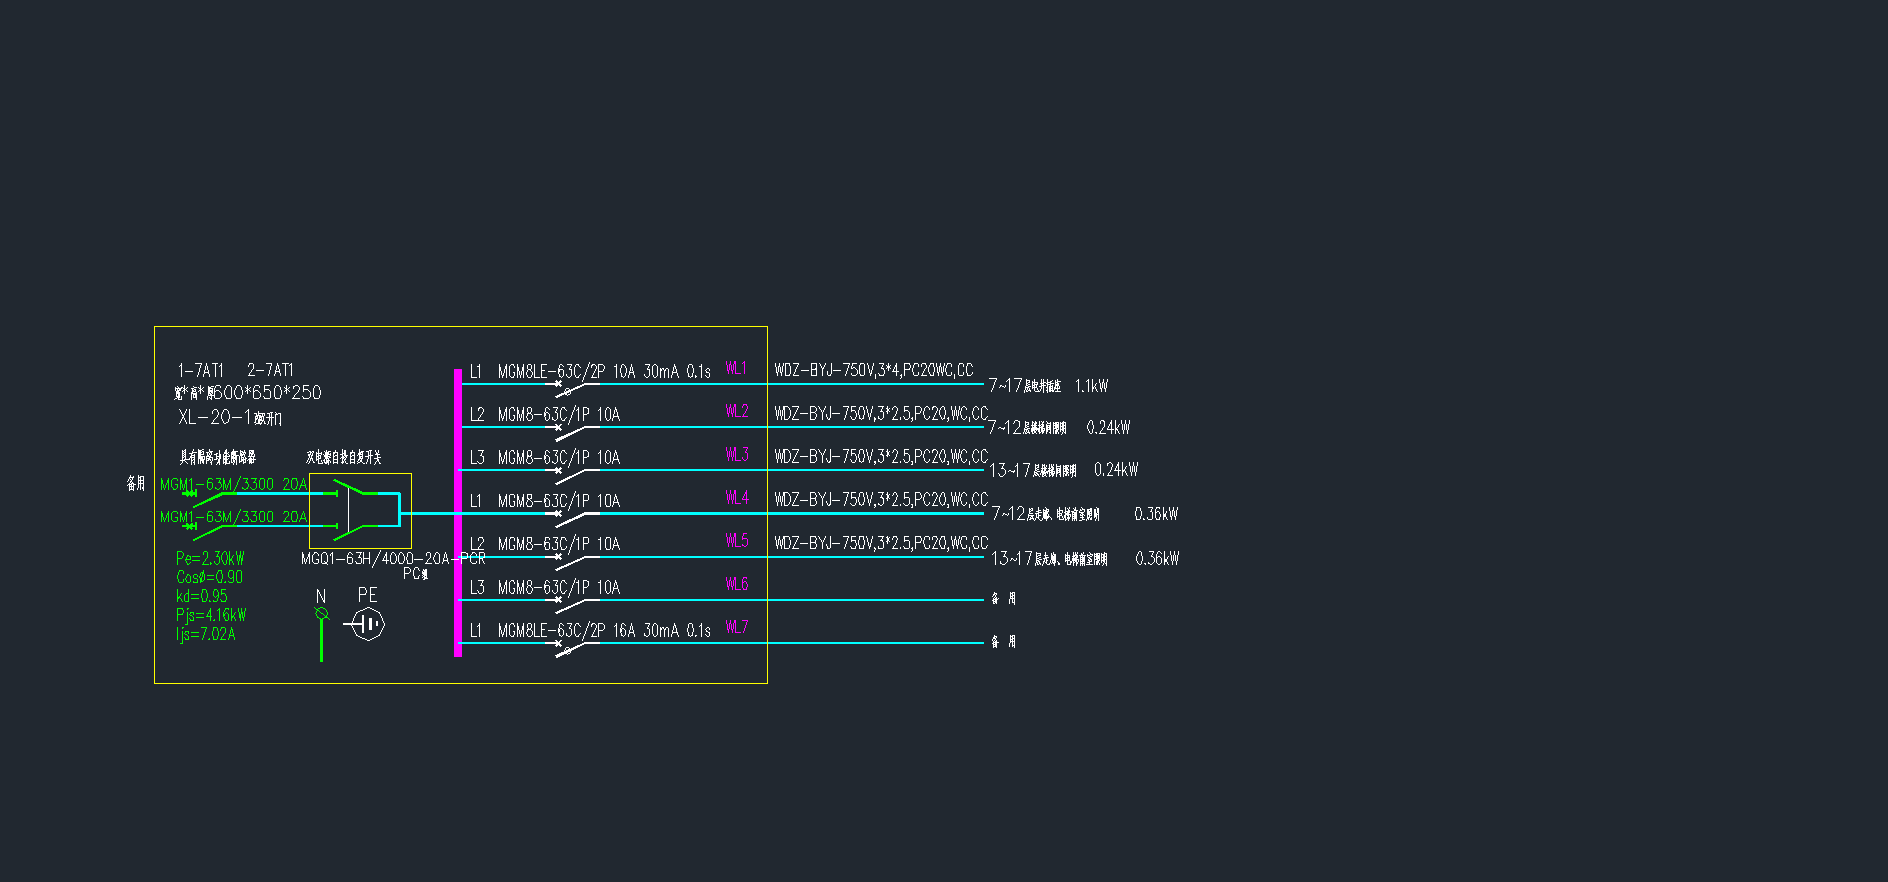
Task: Select 'MGM8-63C/1P 10A' on the WL5 row
Action: [x=559, y=544]
